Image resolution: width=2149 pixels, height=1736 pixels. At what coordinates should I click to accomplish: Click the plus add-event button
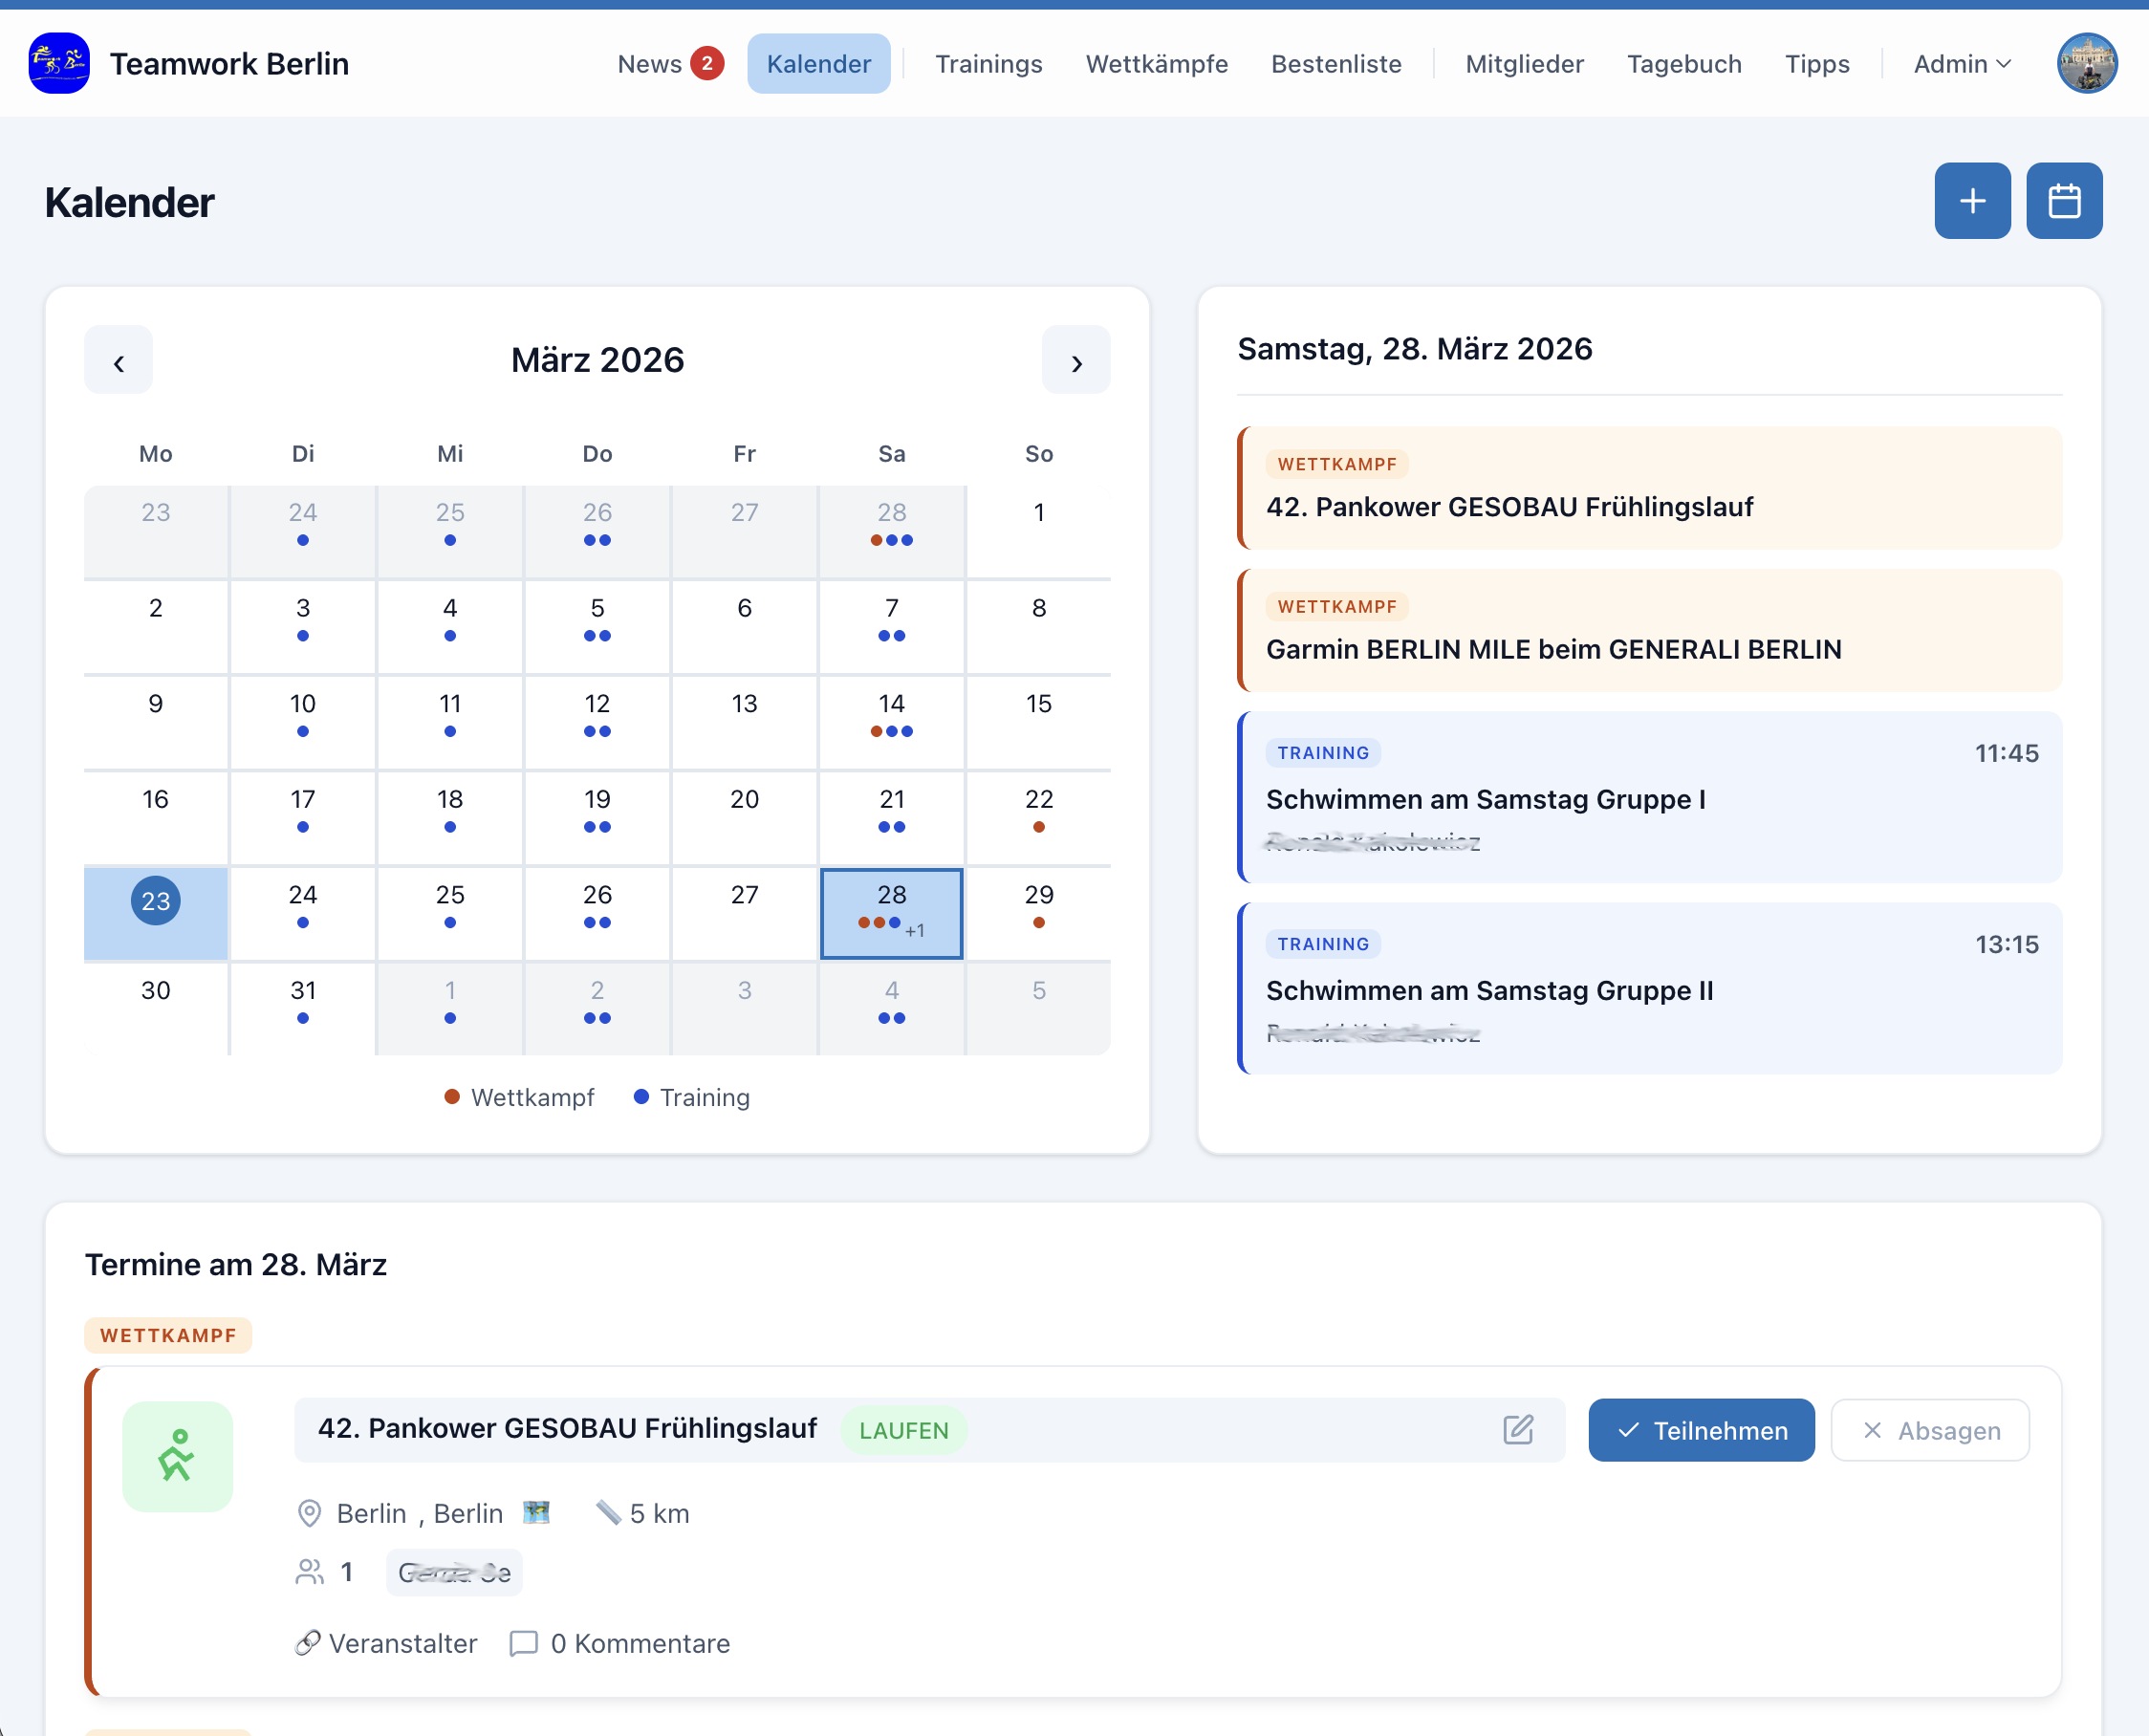coord(1971,201)
